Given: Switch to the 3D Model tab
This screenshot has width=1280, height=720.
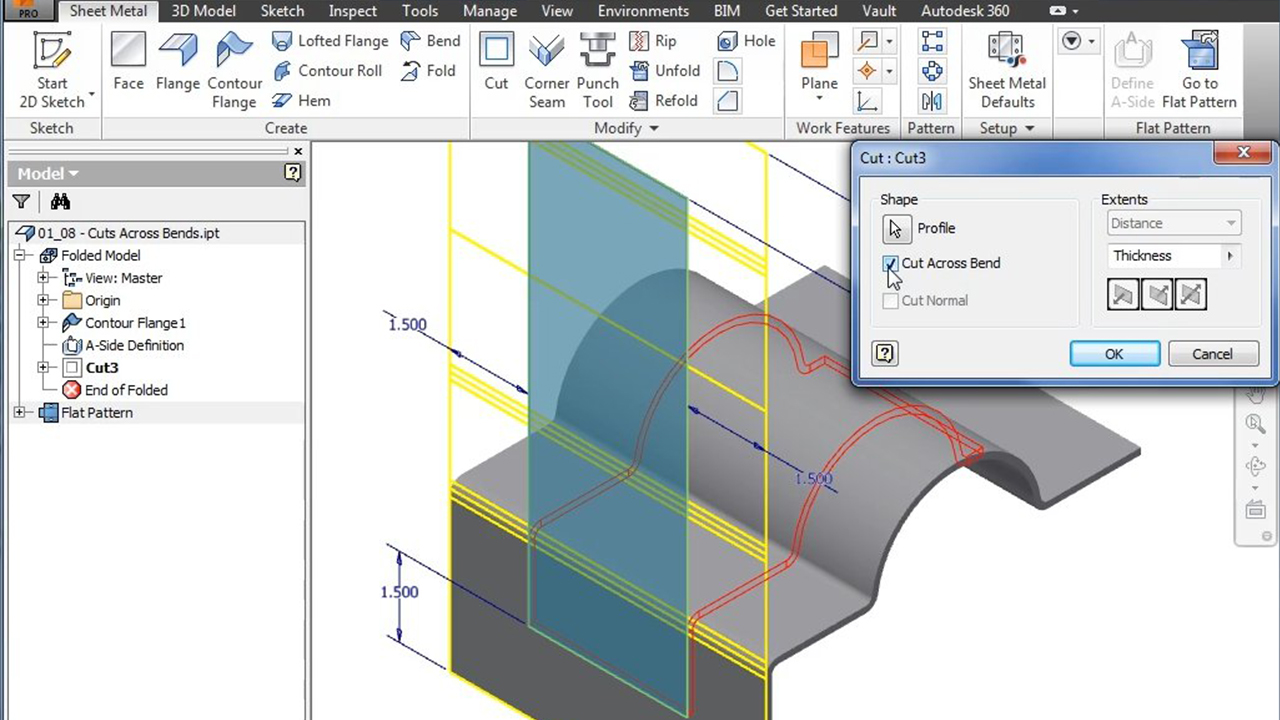Looking at the screenshot, I should 205,11.
